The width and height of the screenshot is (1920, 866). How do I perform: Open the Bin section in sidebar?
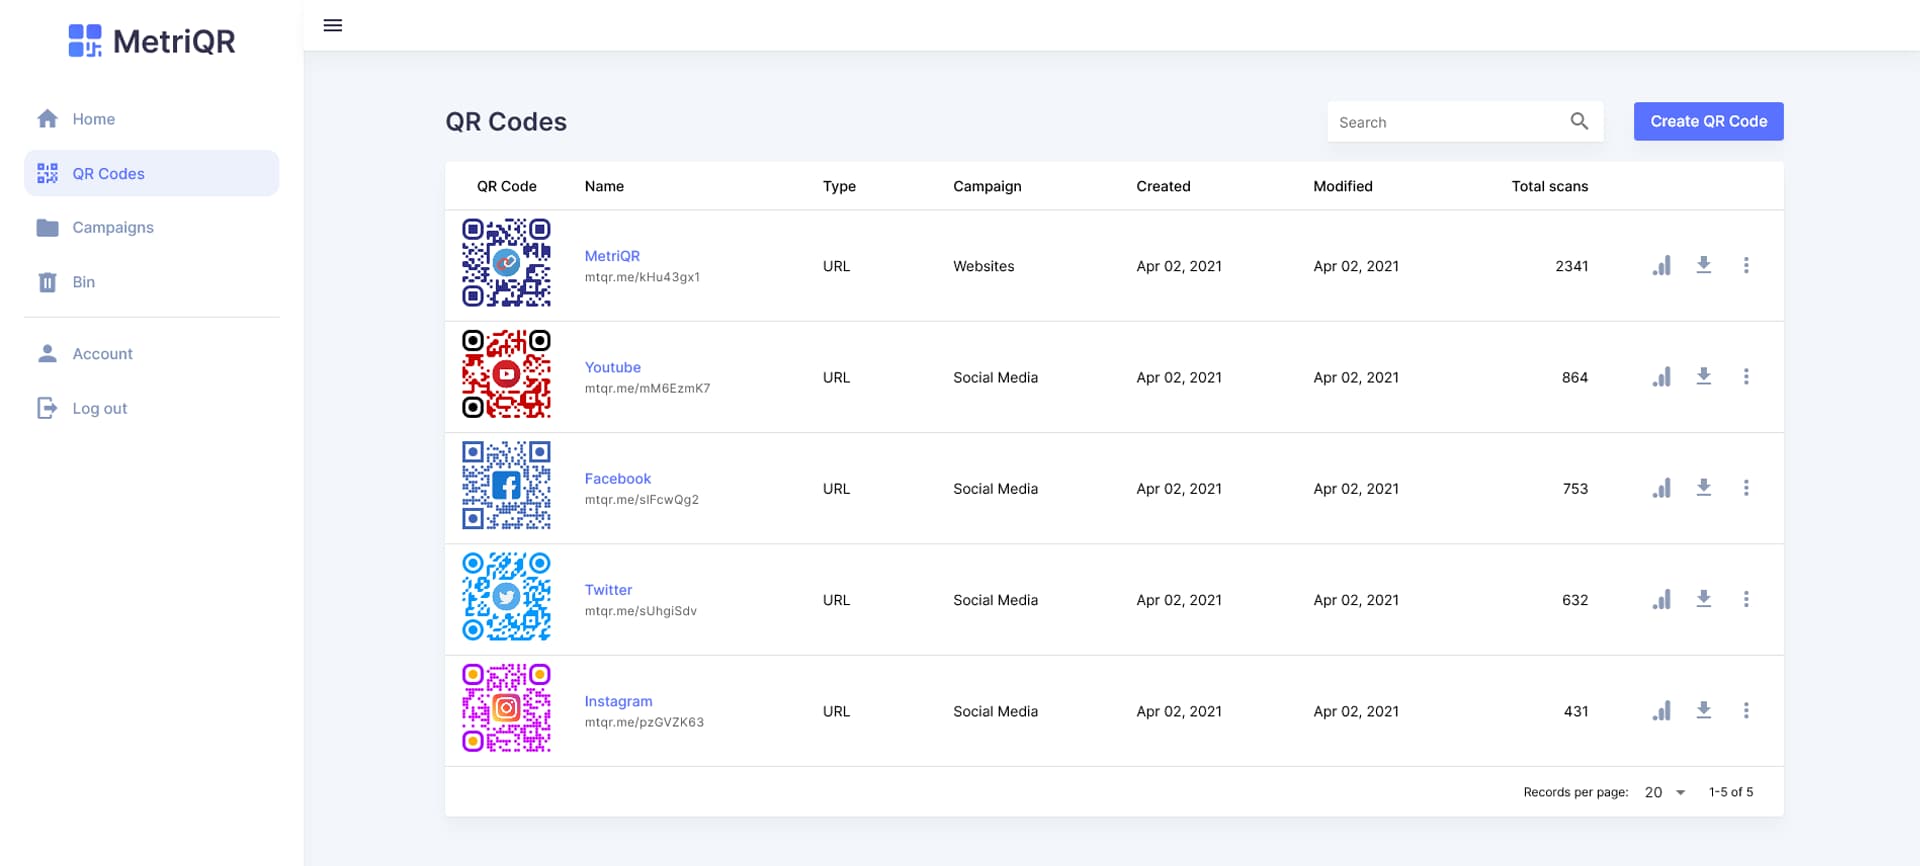84,282
